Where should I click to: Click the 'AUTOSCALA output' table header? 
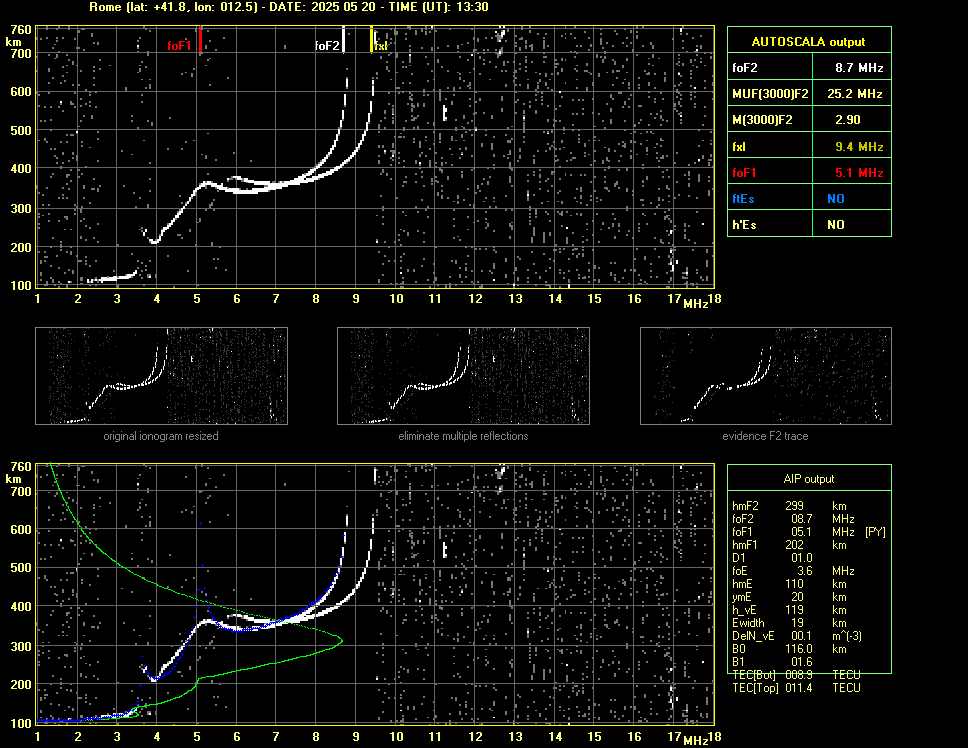[x=809, y=42]
